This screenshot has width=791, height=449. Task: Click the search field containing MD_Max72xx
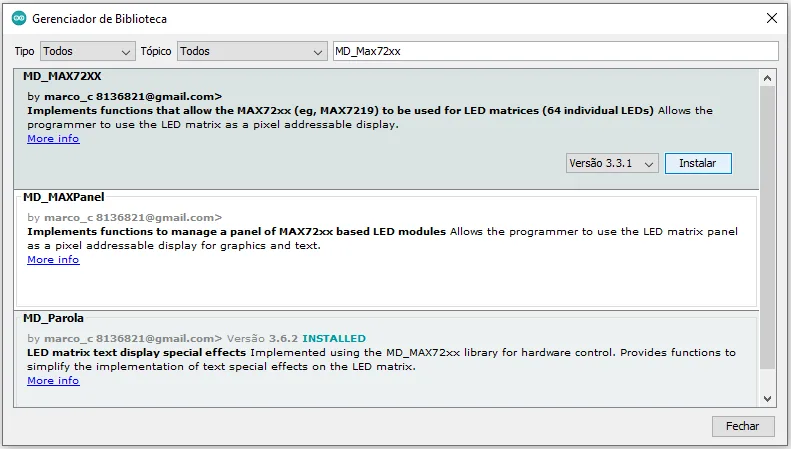point(555,51)
